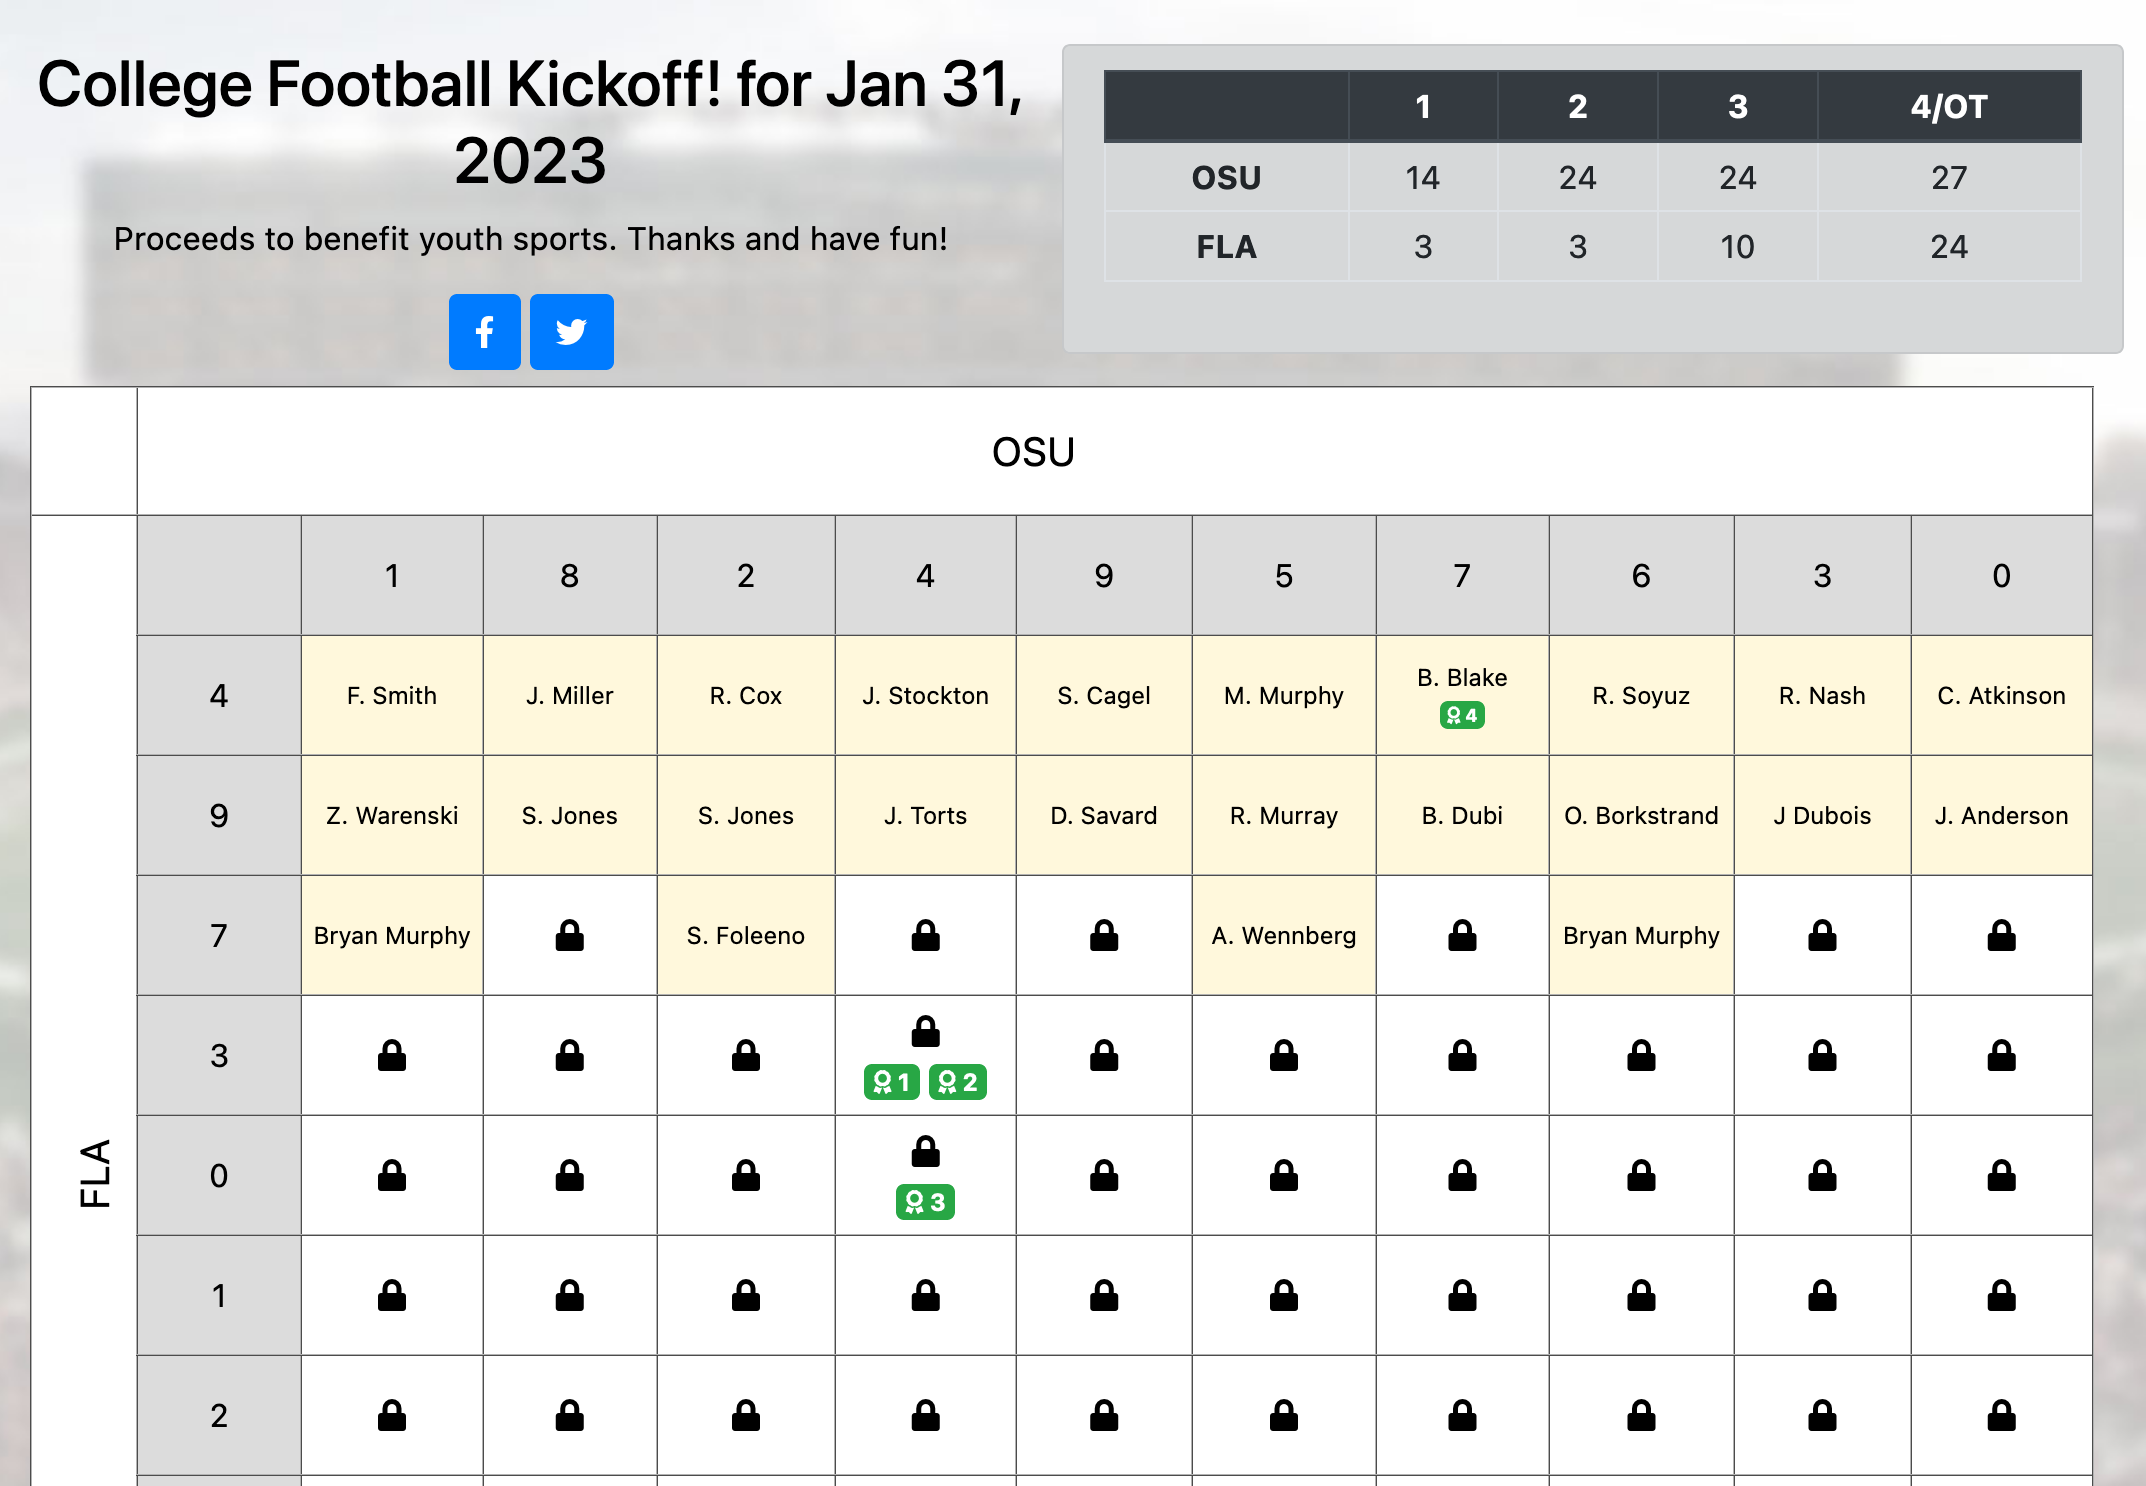
Task: Click the OSU row label in scoreboard
Action: click(x=1227, y=178)
